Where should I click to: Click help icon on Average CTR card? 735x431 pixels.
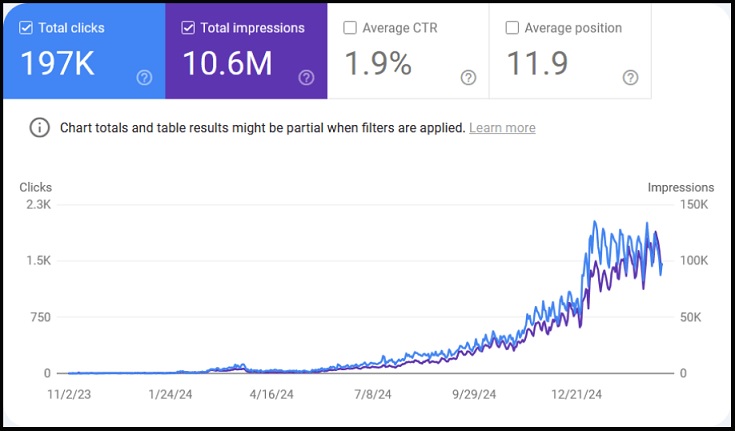468,77
